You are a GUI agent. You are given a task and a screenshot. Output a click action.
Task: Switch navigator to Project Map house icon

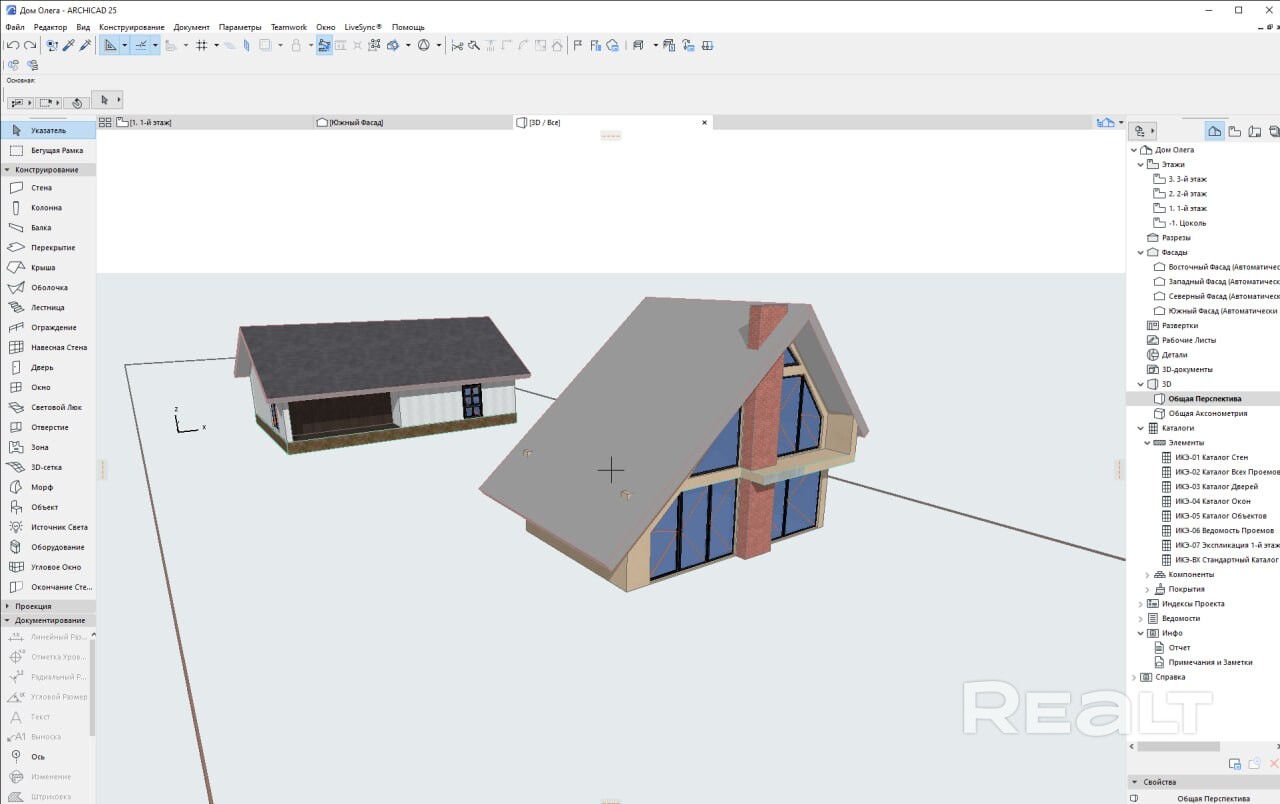point(1214,131)
